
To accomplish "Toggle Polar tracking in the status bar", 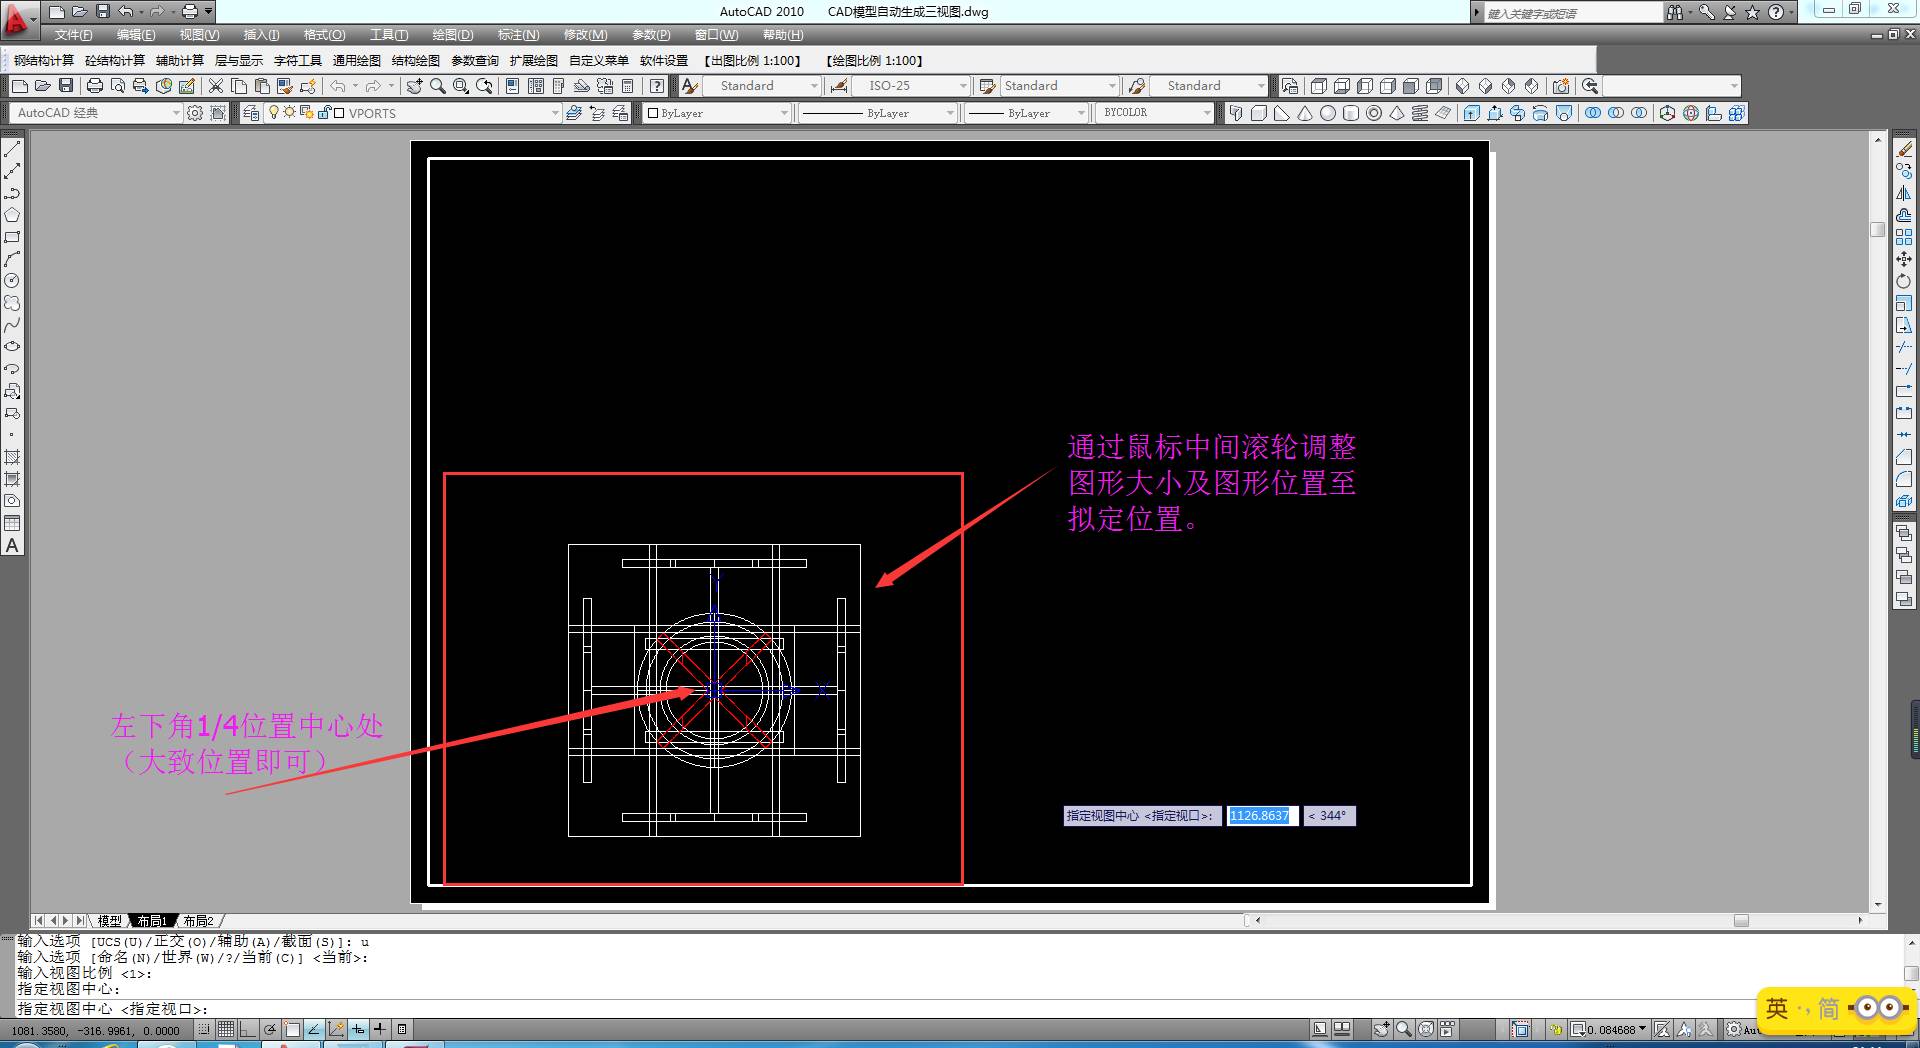I will click(x=270, y=1029).
